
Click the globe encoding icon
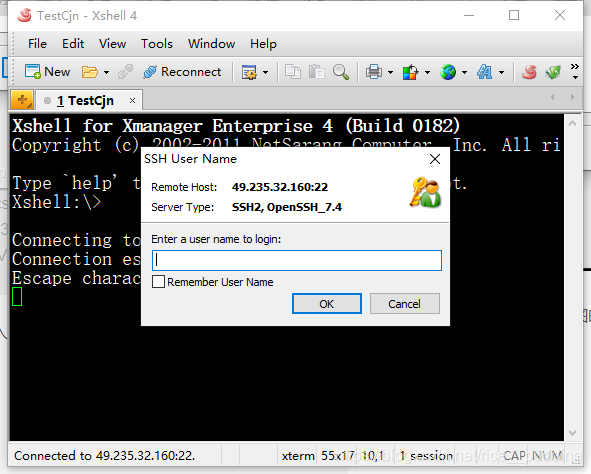tap(448, 72)
